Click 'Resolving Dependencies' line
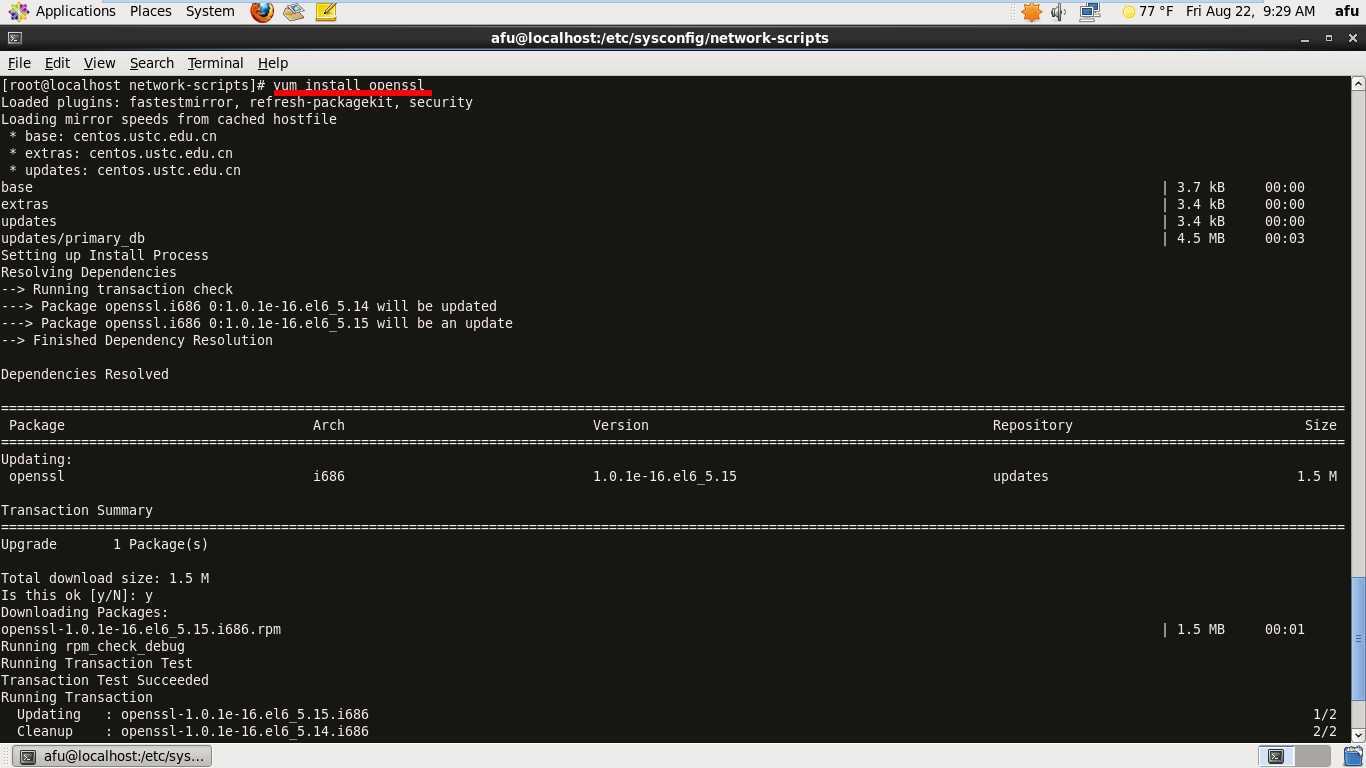Viewport: 1366px width, 768px height. click(89, 272)
